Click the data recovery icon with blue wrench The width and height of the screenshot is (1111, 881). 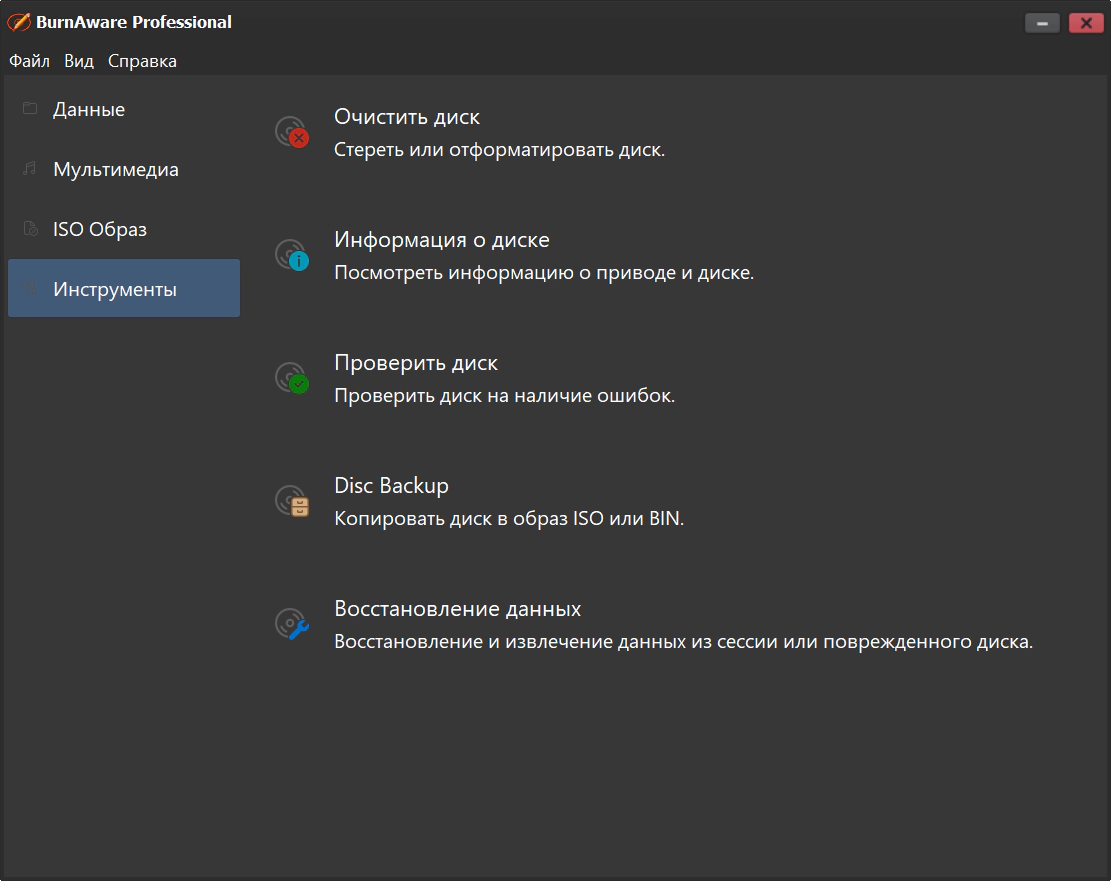[292, 624]
